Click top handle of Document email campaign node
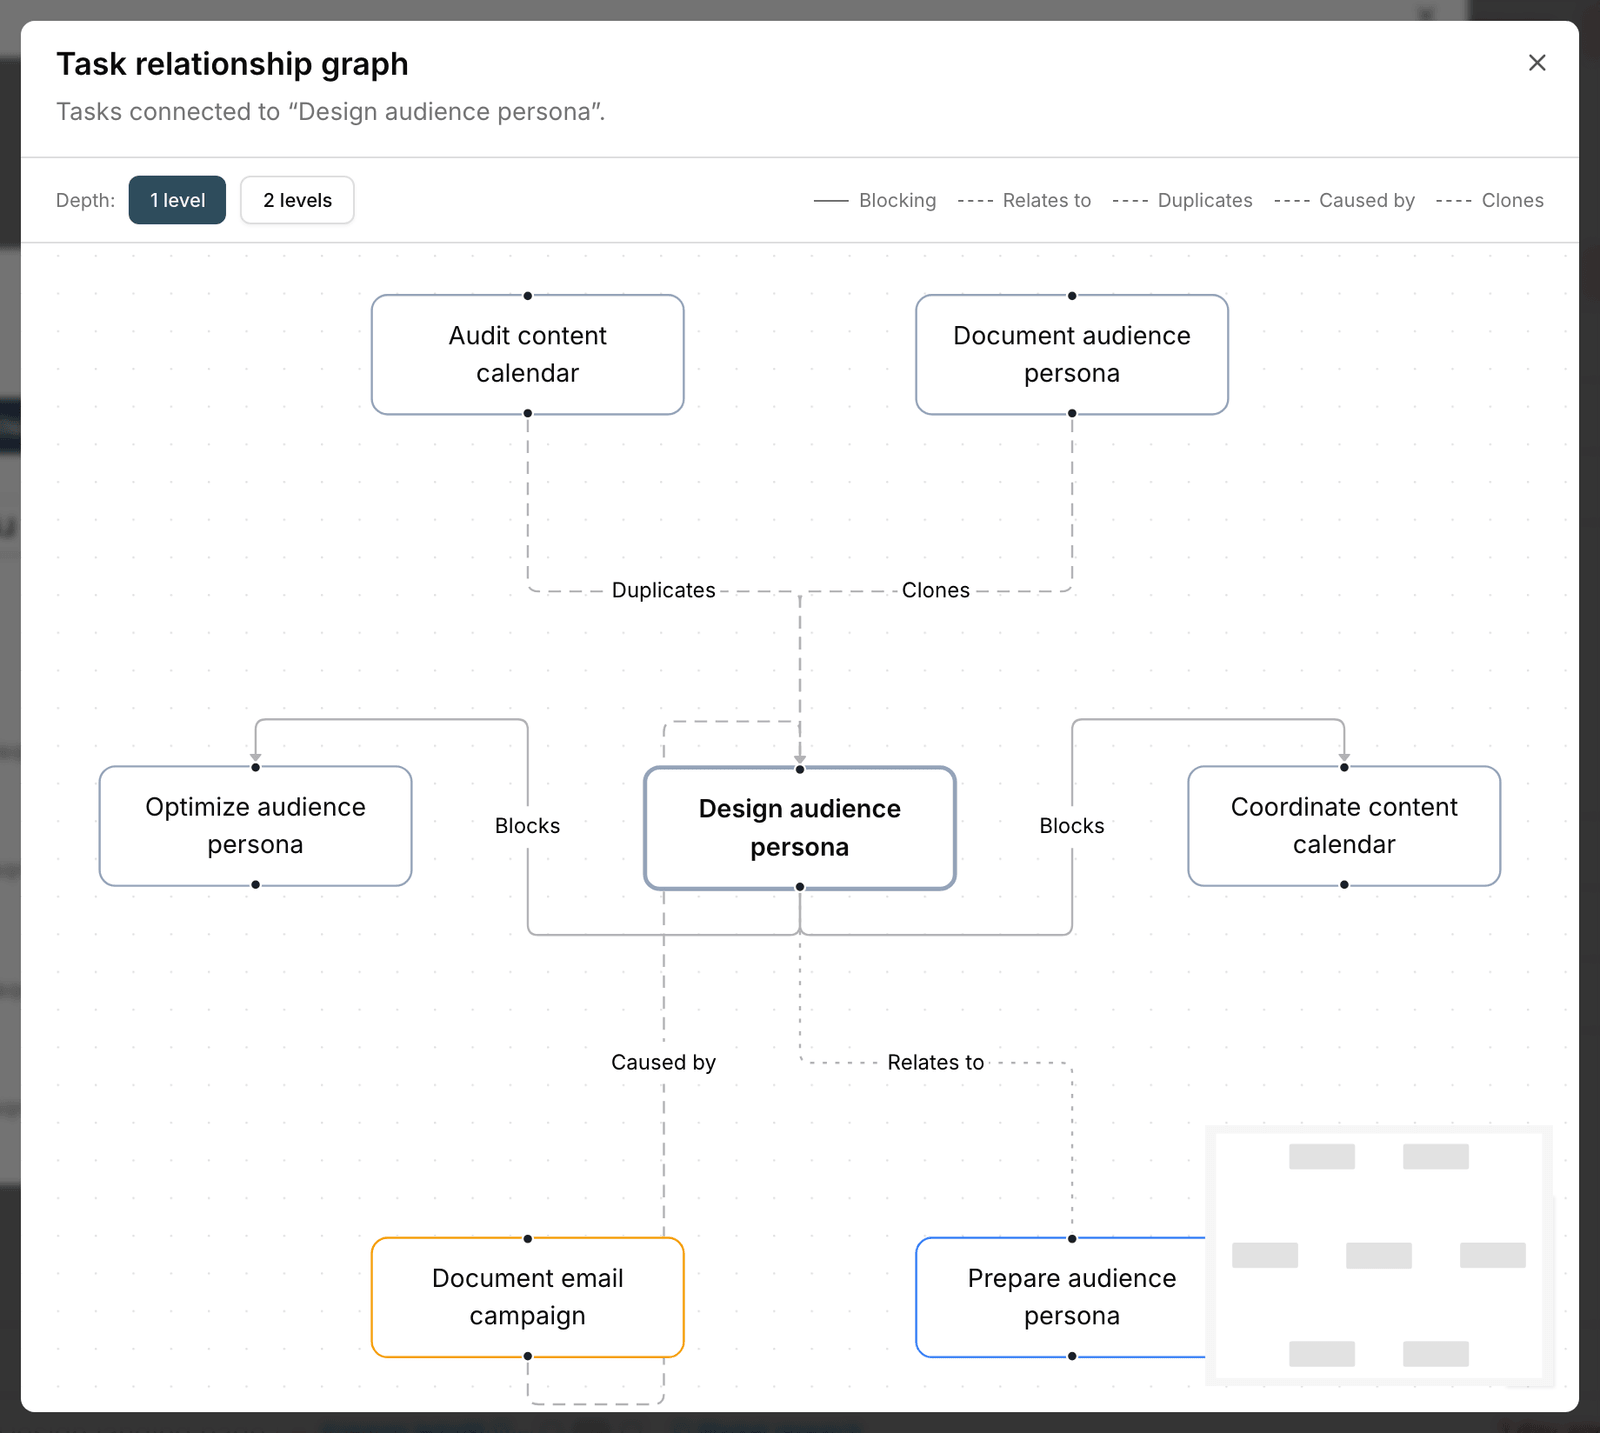Screen dimensions: 1600x1433 tap(528, 1239)
